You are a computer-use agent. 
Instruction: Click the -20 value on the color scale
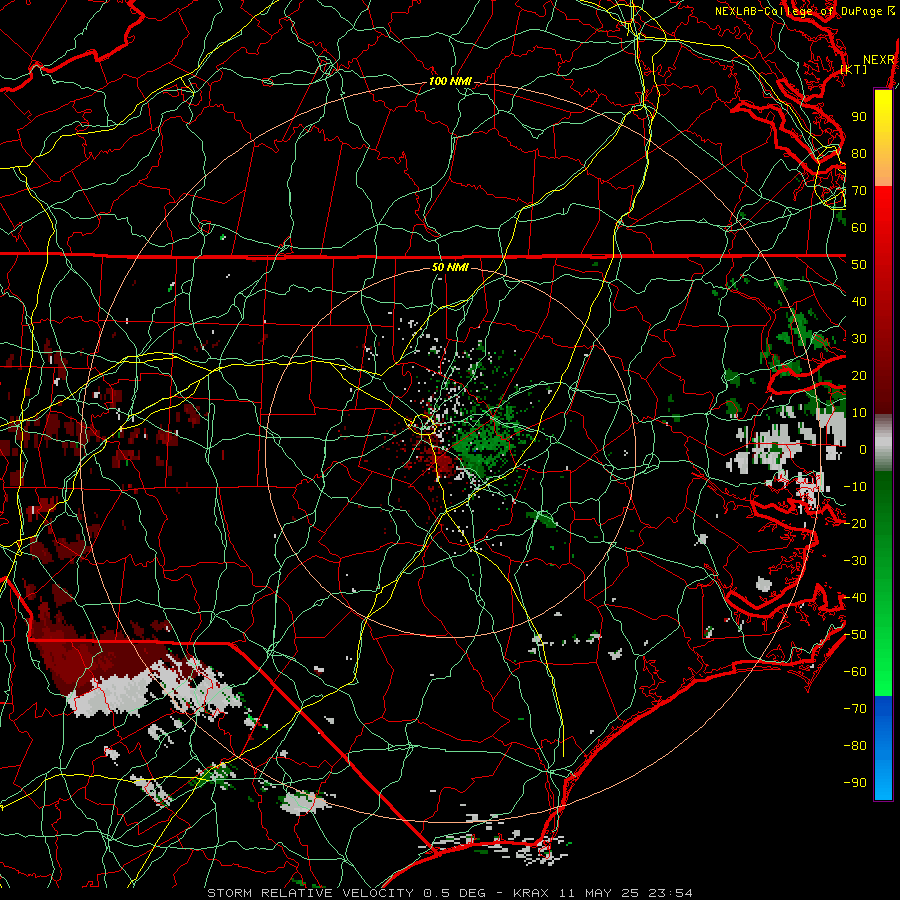(855, 523)
